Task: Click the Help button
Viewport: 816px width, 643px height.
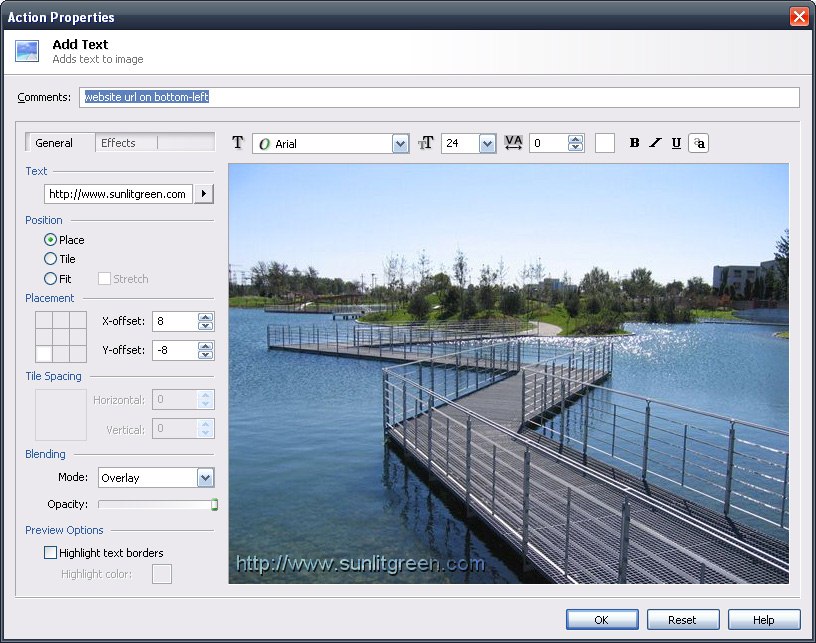Action: point(764,620)
